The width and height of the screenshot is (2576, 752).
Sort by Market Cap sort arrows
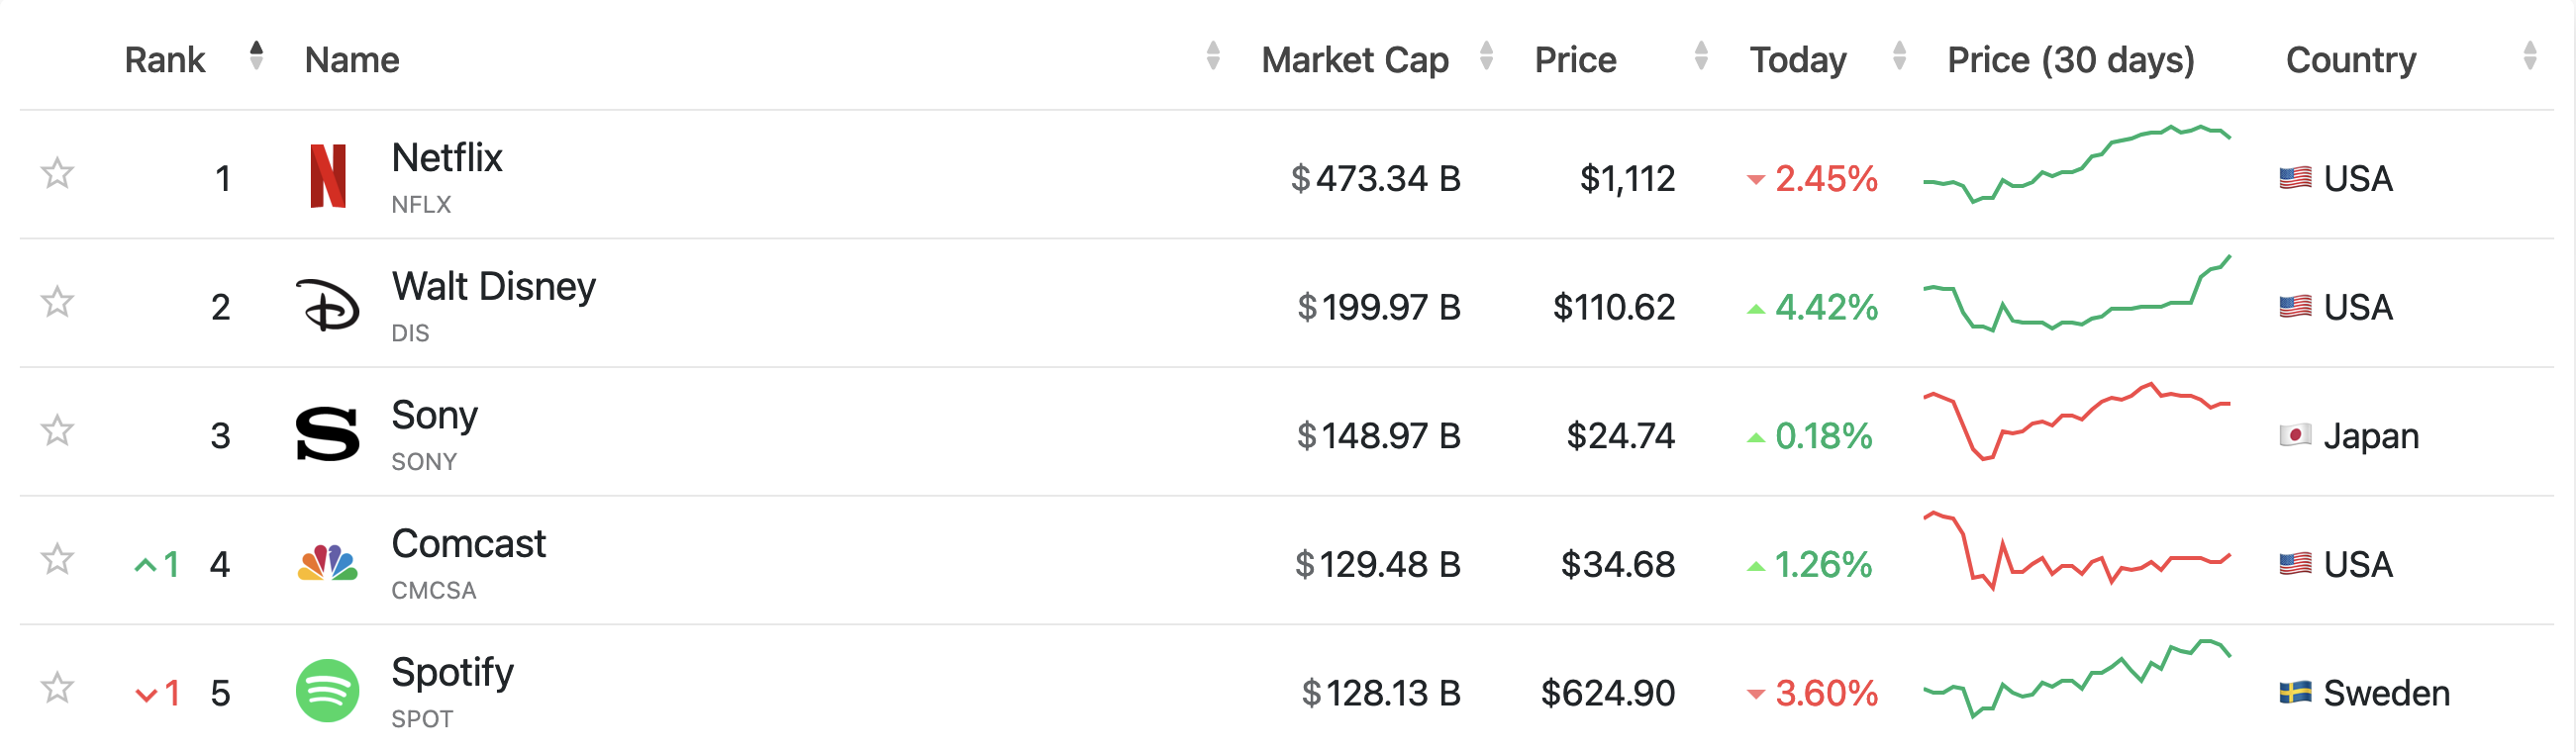point(1486,56)
